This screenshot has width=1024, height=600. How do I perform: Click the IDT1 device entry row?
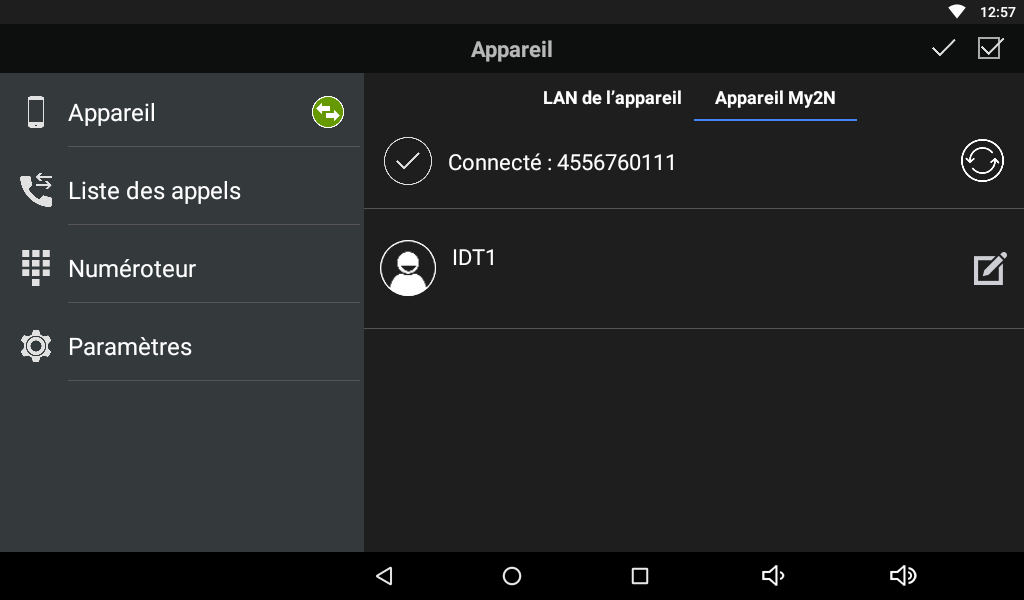click(x=694, y=268)
